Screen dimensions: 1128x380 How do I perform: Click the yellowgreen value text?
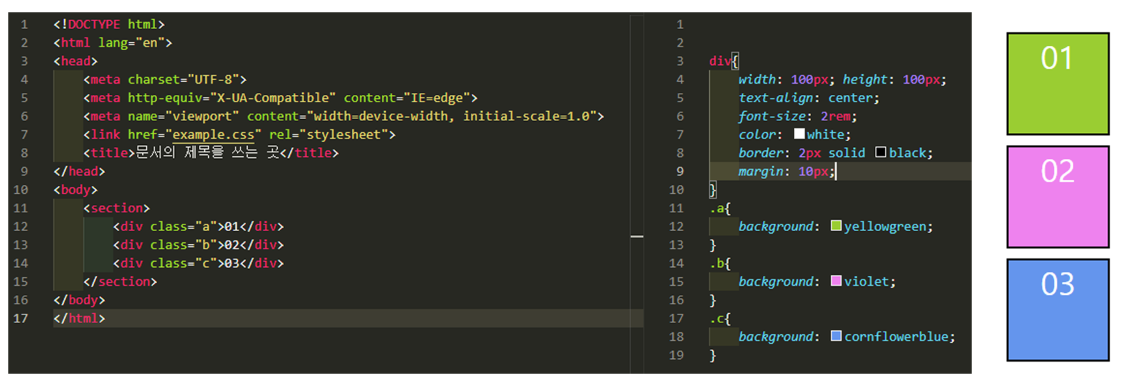(x=885, y=226)
